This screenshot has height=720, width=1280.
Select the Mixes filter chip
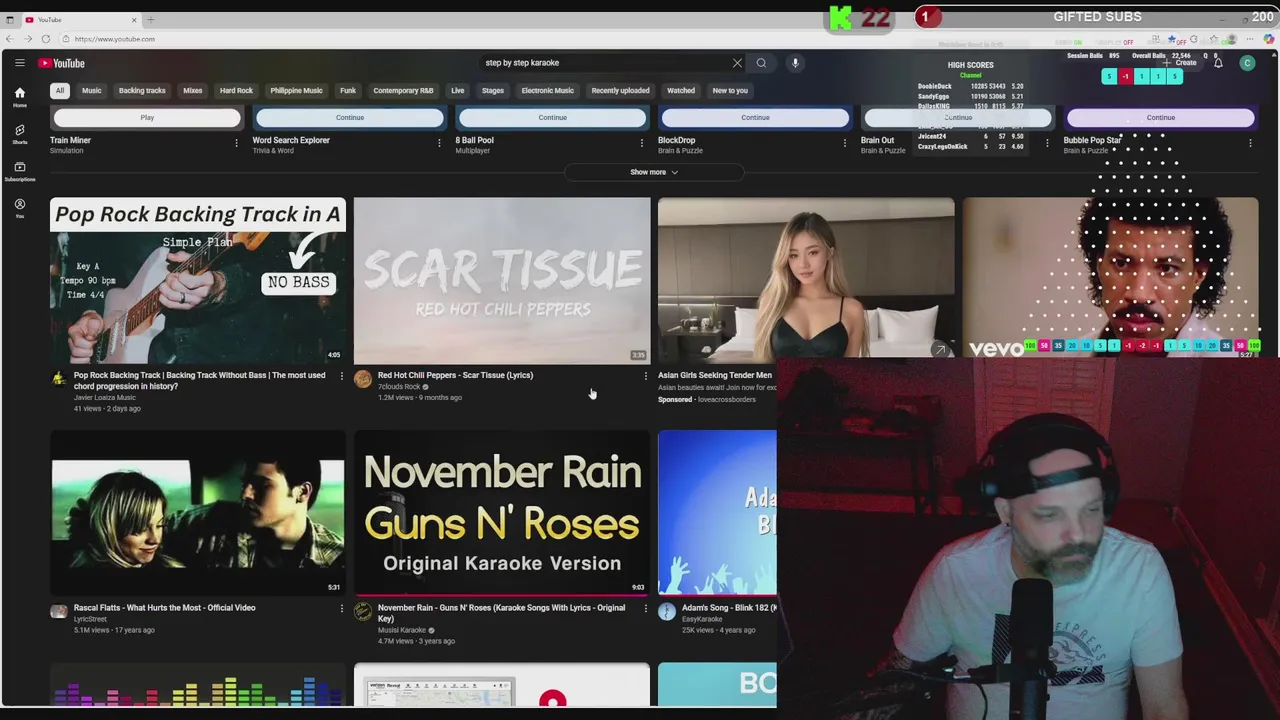click(192, 90)
